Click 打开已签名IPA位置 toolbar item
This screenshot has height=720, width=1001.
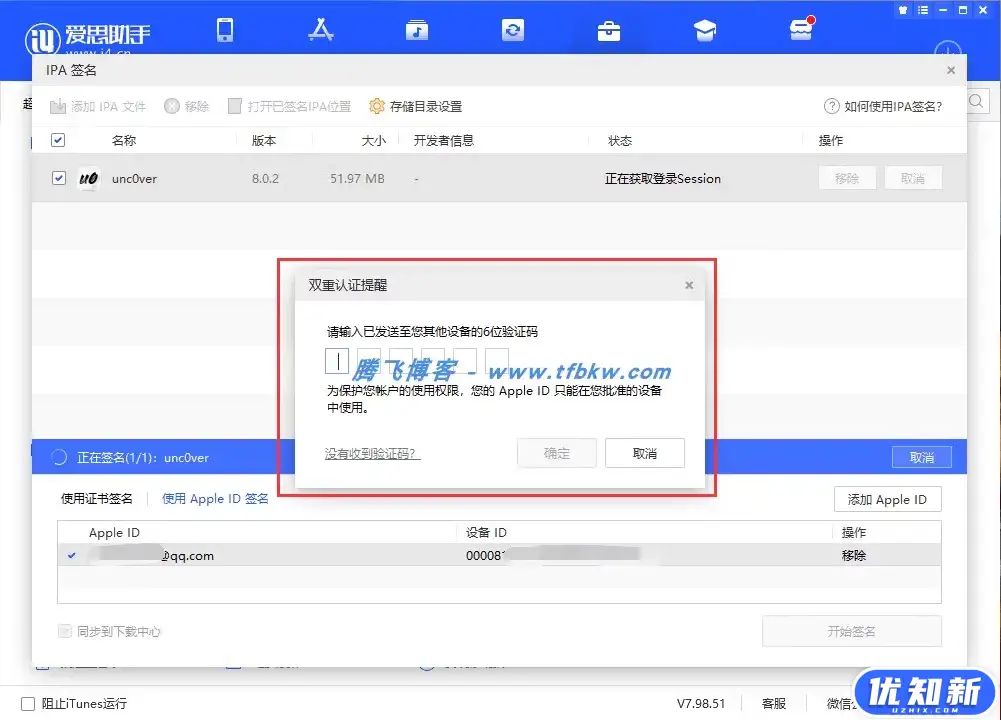(290, 106)
